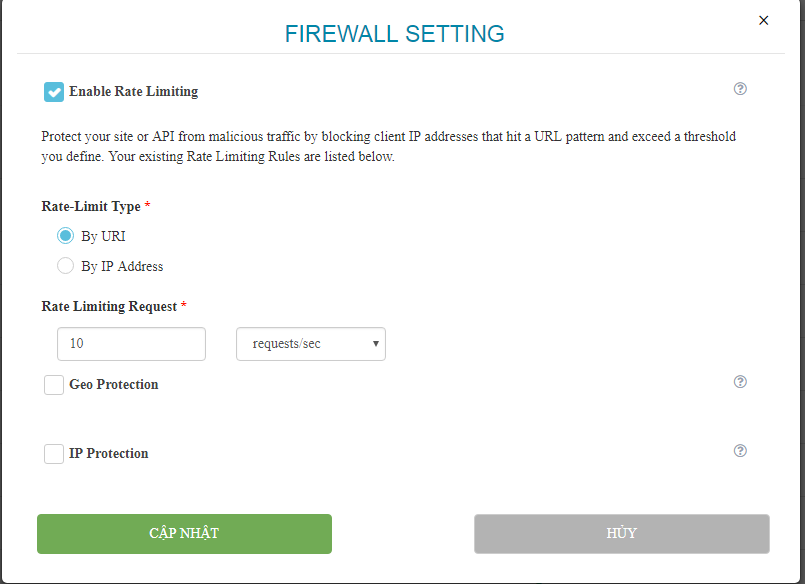Select the By URI radio button

[x=66, y=236]
